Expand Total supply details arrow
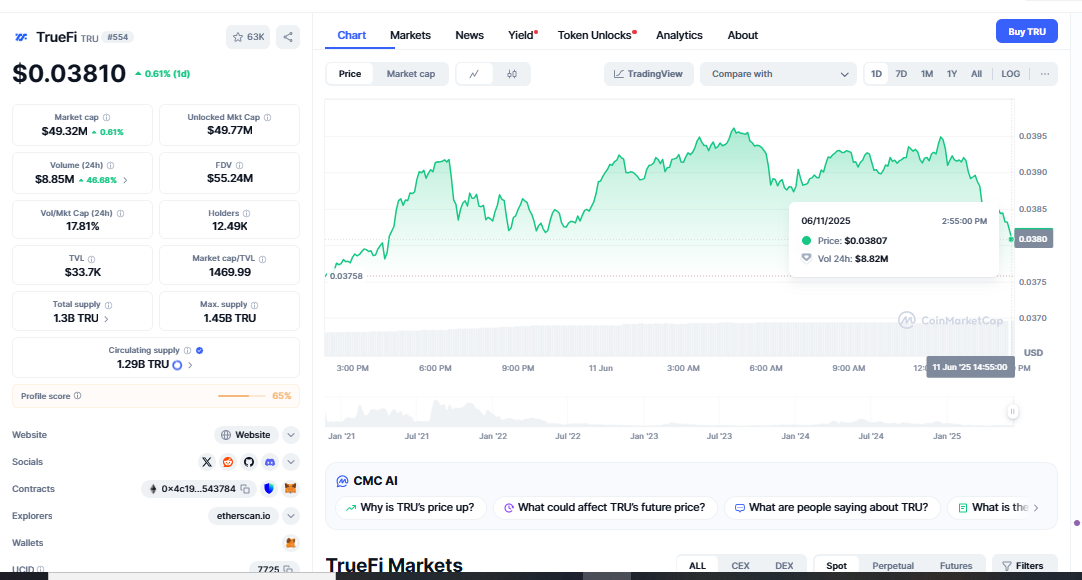1082x580 pixels. (x=106, y=319)
